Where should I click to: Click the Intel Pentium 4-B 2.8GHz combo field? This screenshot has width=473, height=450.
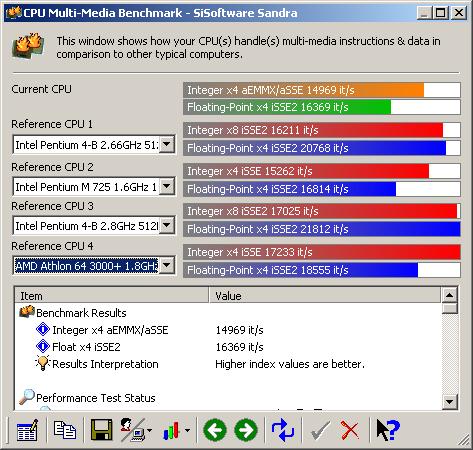pos(94,225)
